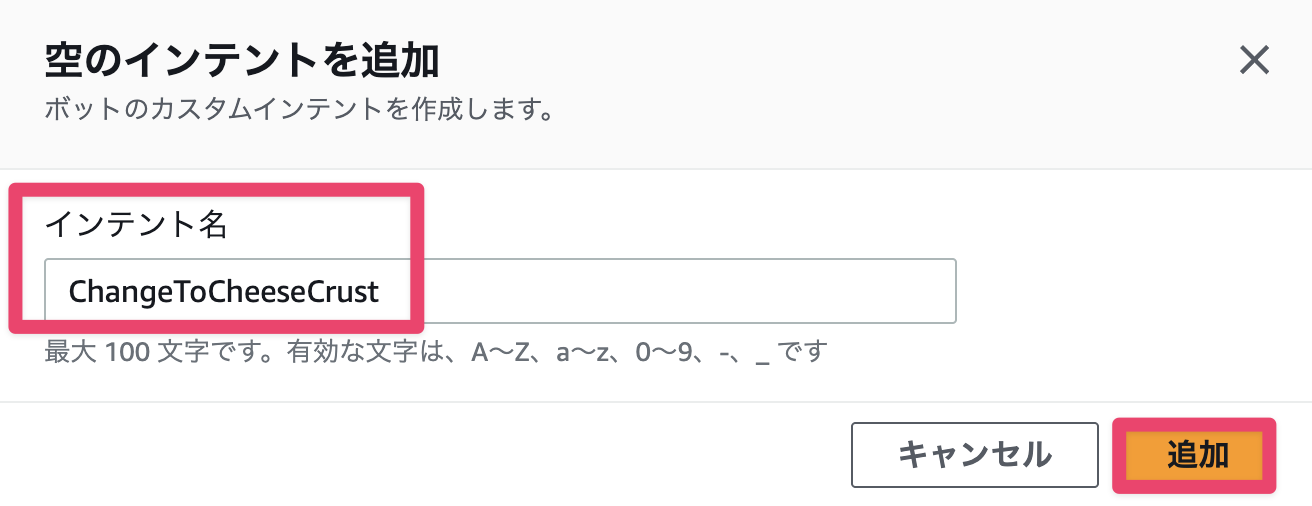This screenshot has height=506, width=1312.
Task: Place cursor at end of ChangeToCheeseCrust
Action: pyautogui.click(x=381, y=291)
